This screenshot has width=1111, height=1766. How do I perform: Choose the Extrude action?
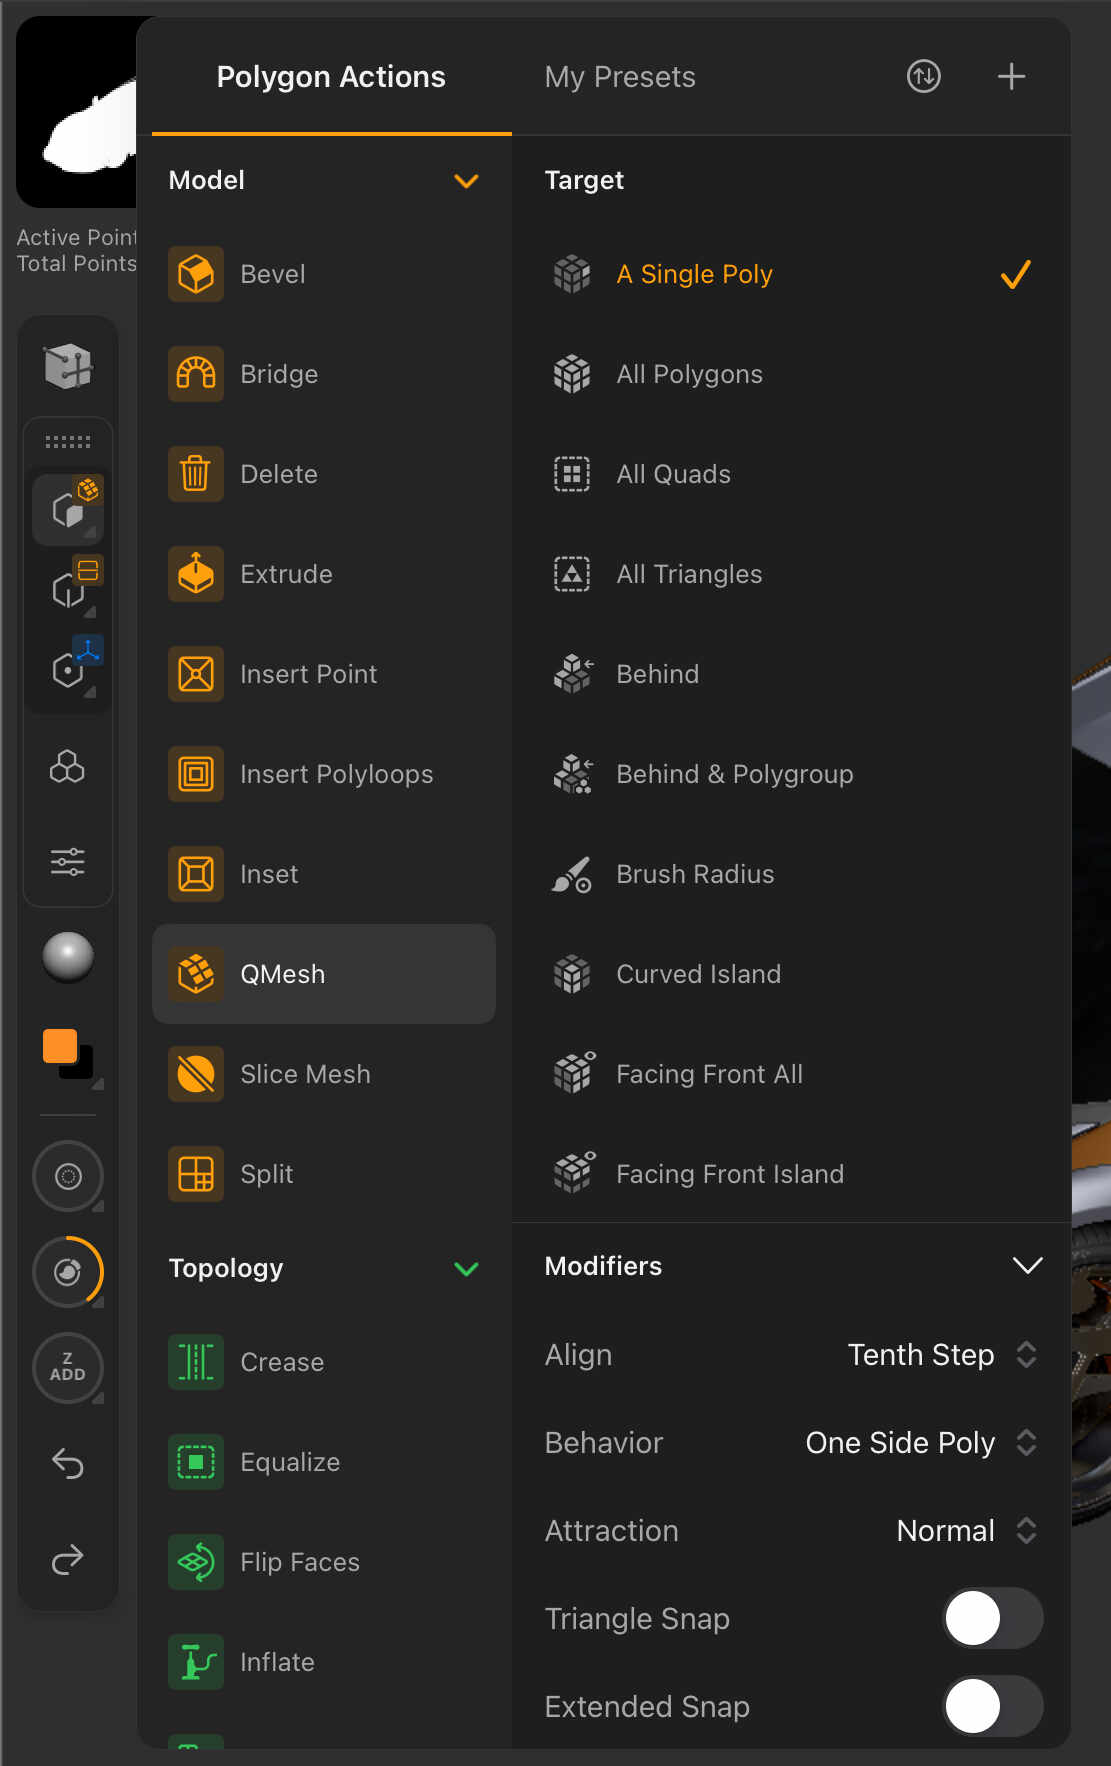click(286, 574)
